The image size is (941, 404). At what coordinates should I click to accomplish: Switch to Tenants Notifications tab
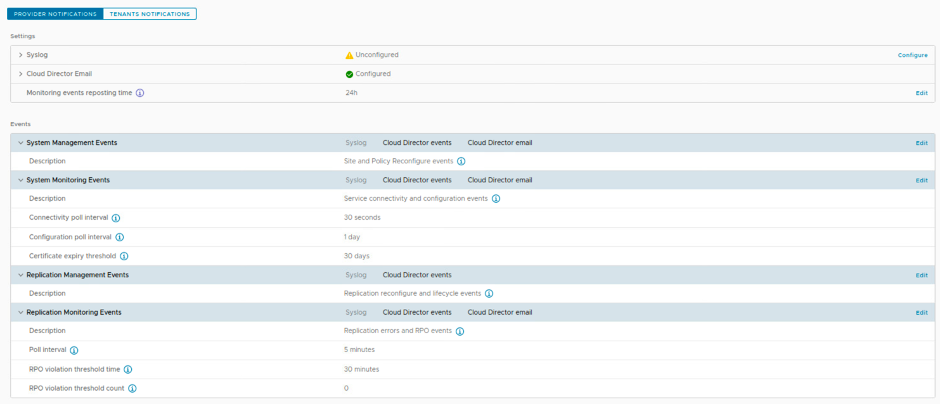(x=149, y=14)
